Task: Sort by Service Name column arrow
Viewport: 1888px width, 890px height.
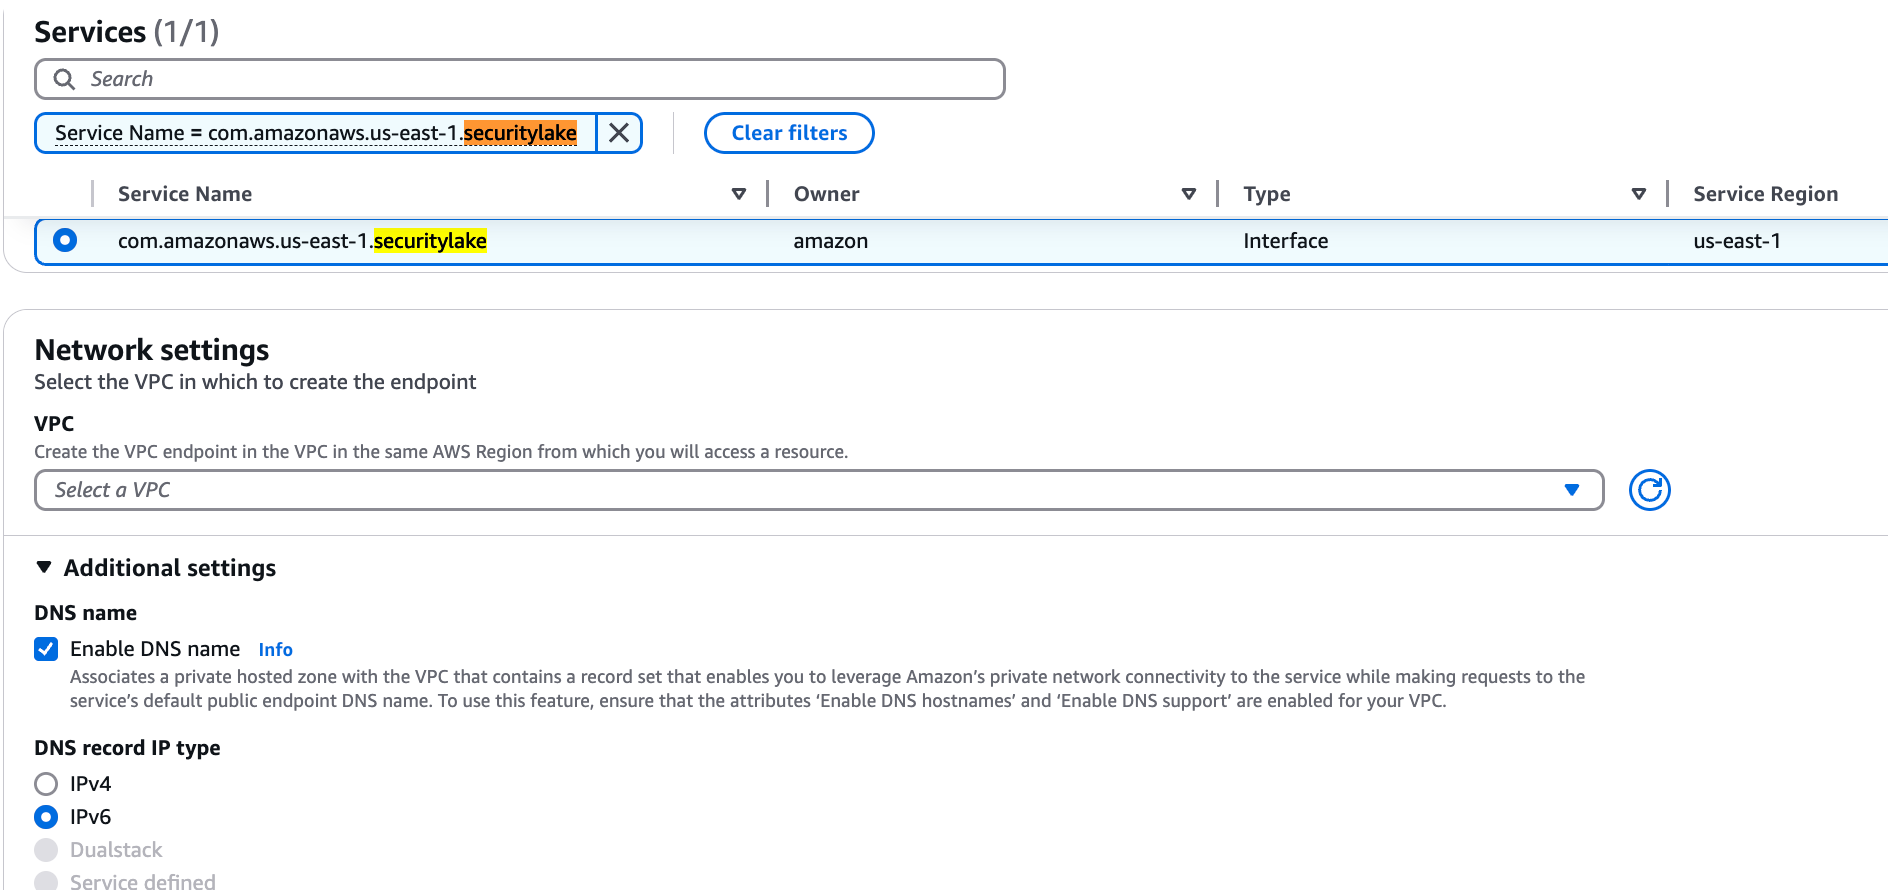Action: (x=739, y=194)
